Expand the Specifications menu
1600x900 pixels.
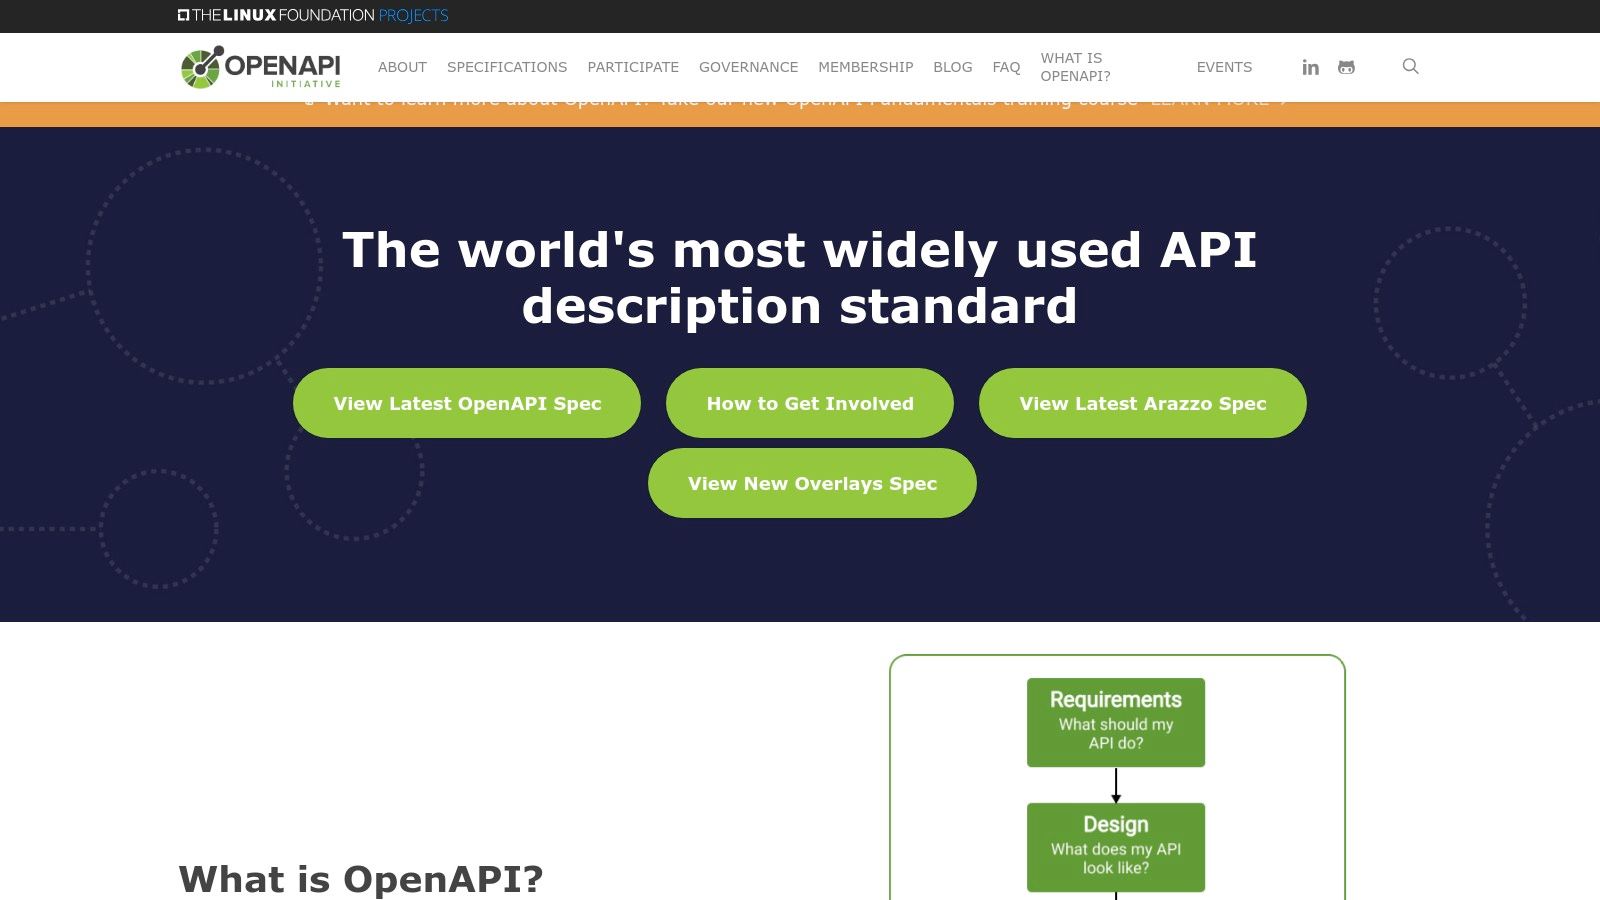[507, 67]
